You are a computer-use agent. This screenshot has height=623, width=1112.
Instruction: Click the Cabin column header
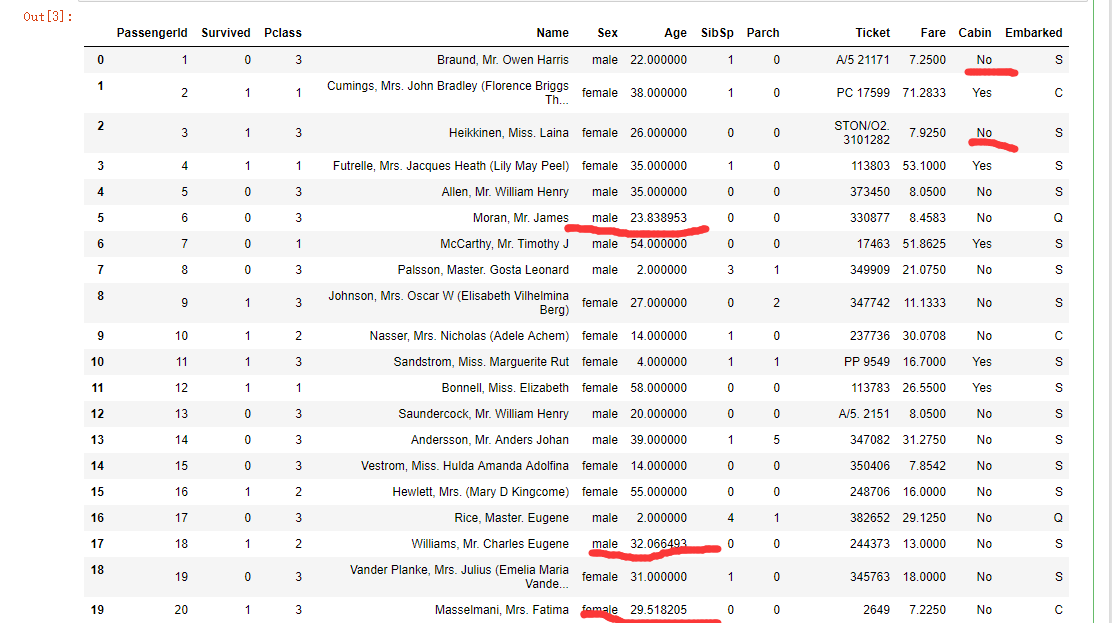975,33
